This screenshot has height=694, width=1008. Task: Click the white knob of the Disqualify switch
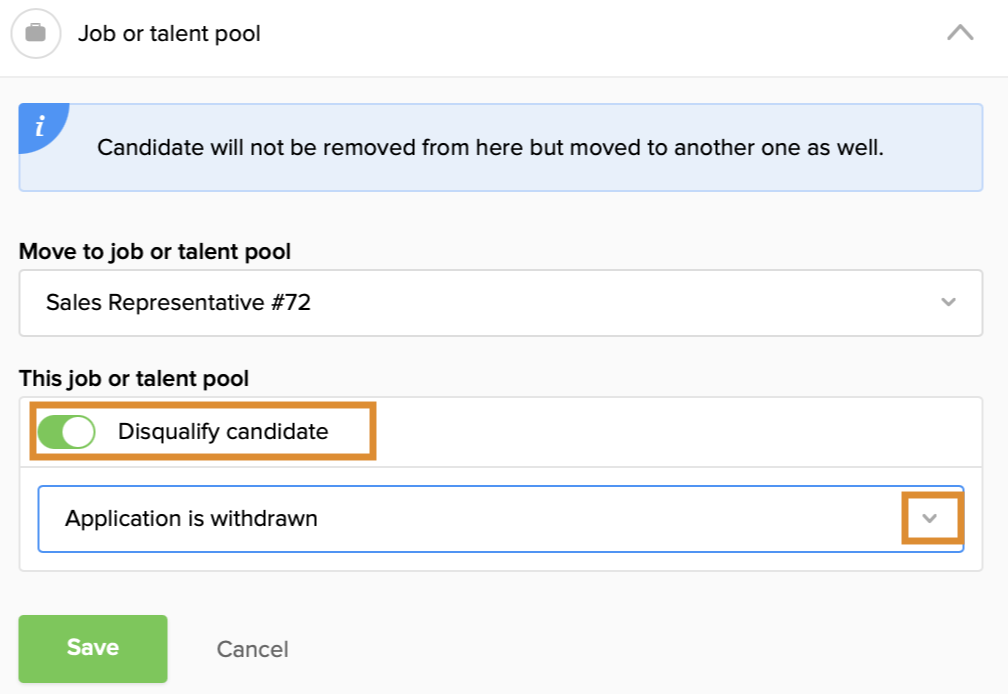[78, 432]
